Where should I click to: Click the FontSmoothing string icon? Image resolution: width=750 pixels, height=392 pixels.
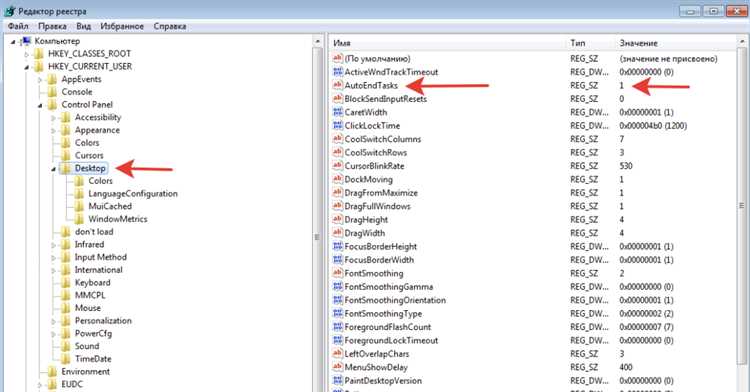pyautogui.click(x=338, y=273)
